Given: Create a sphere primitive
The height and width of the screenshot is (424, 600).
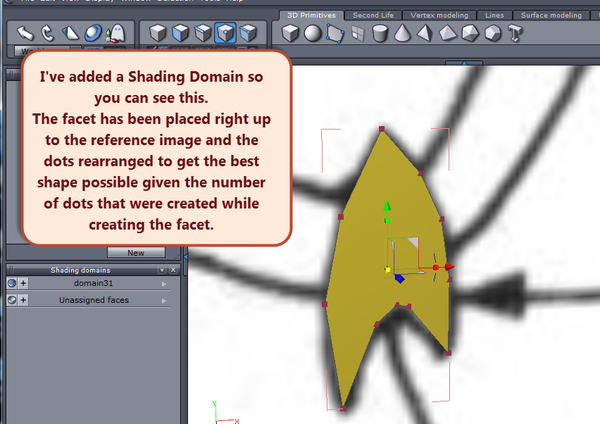Looking at the screenshot, I should pyautogui.click(x=313, y=33).
